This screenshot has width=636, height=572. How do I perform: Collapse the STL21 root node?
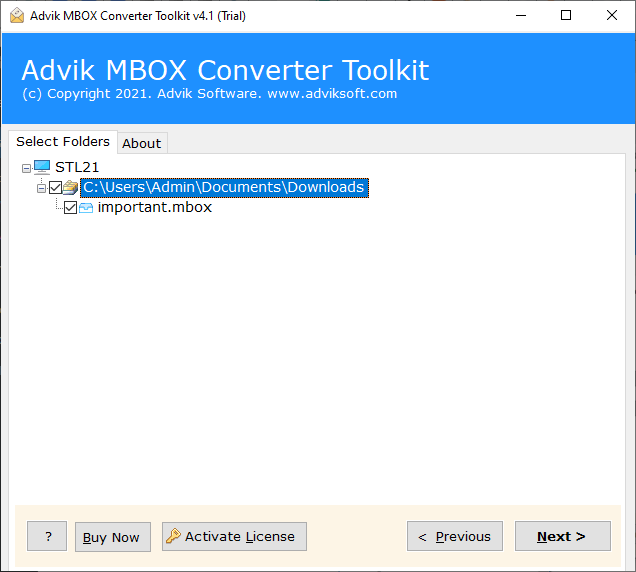pyautogui.click(x=26, y=168)
